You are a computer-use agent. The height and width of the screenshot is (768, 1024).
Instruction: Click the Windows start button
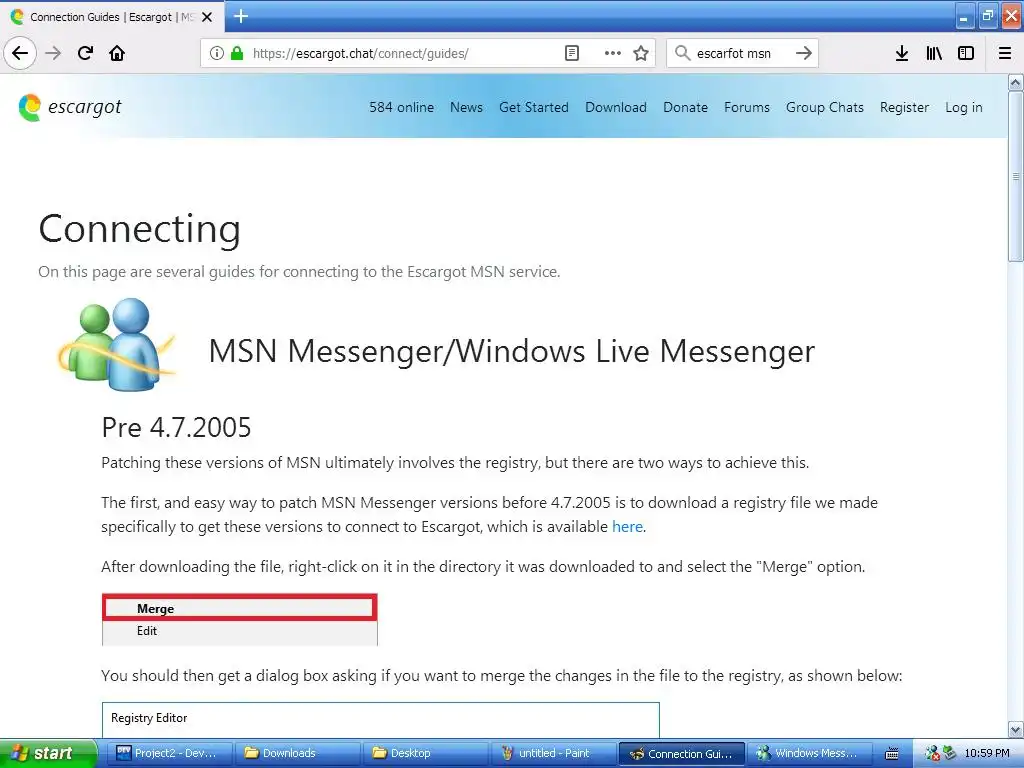click(x=48, y=753)
